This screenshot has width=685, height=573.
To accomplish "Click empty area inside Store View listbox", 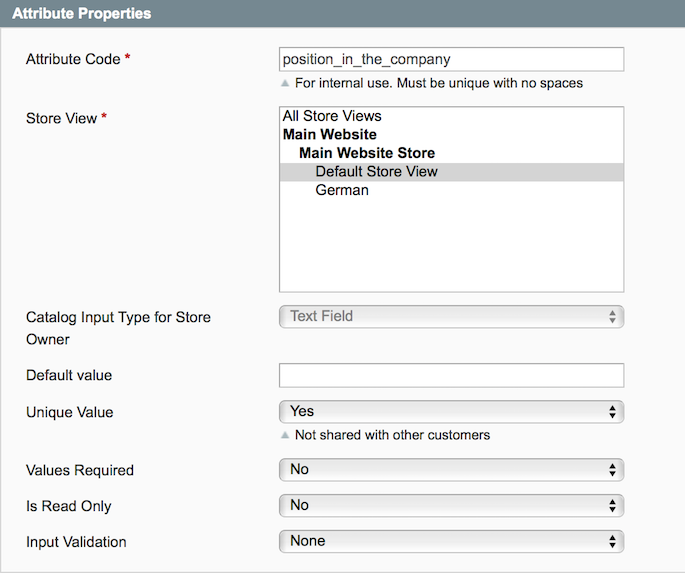I will (451, 250).
